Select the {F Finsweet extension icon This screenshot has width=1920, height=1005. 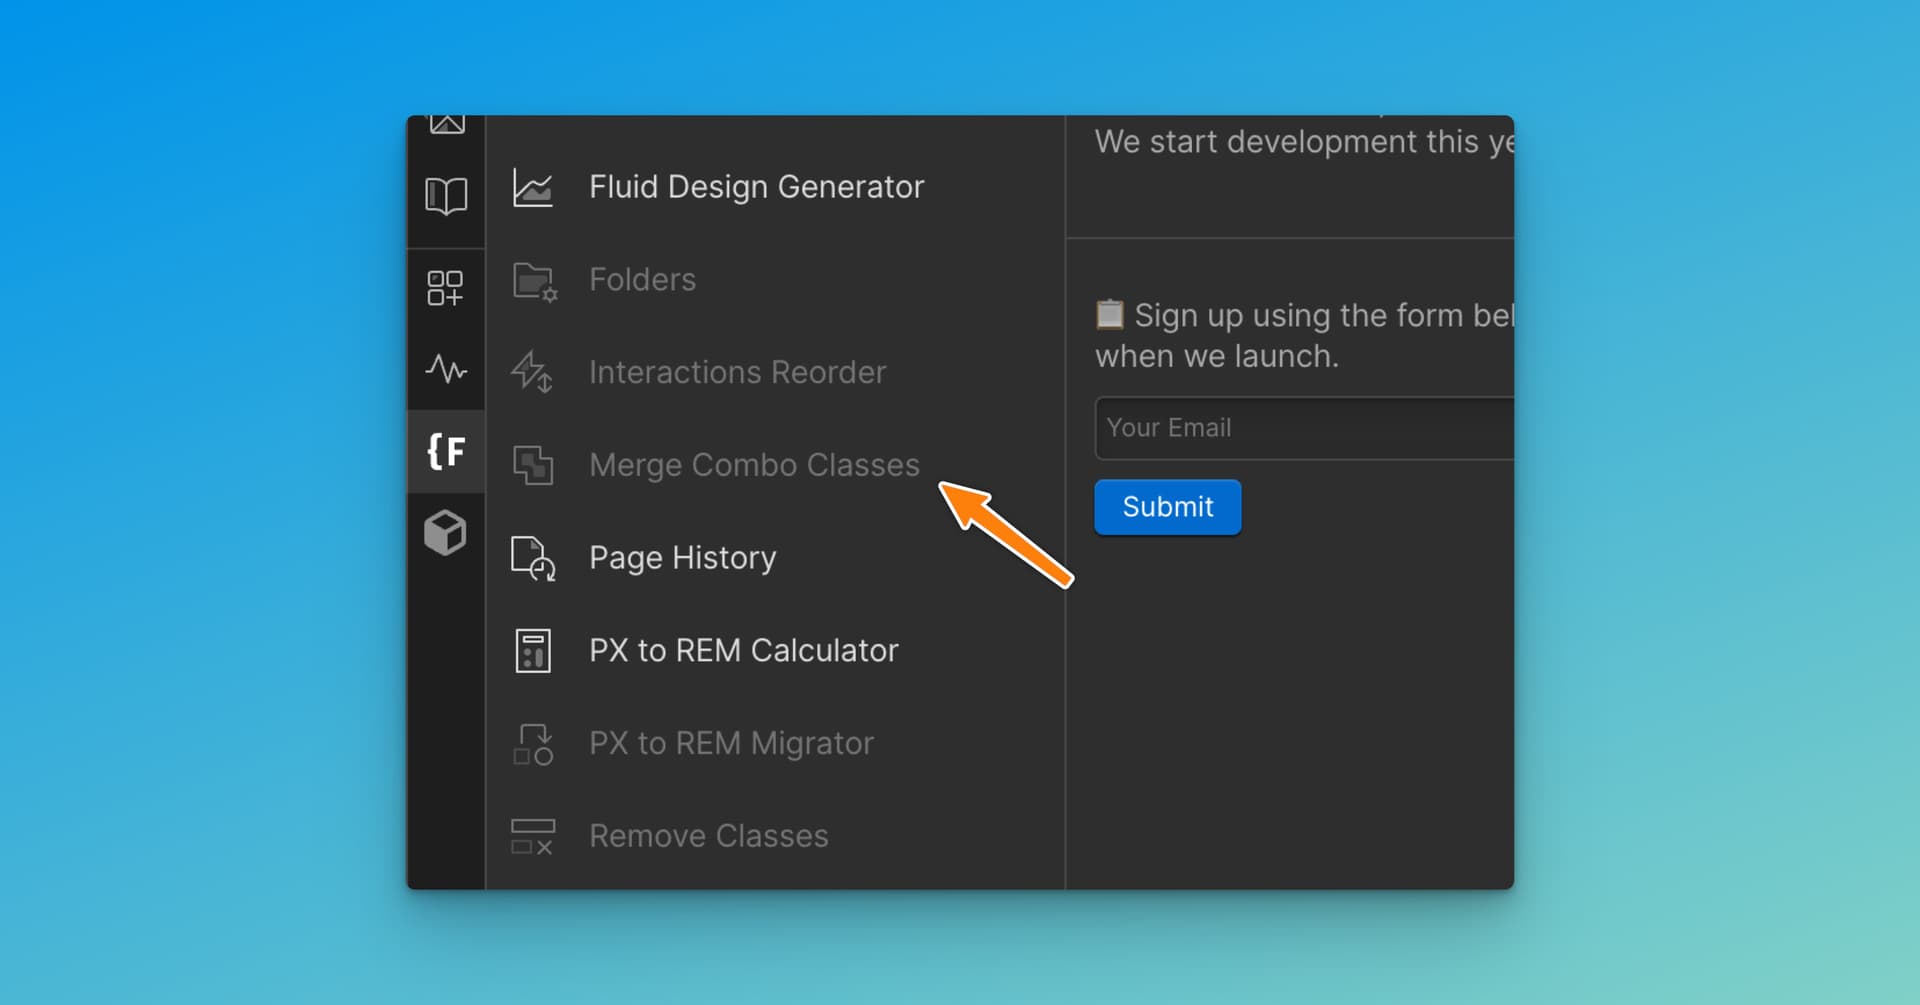click(x=446, y=451)
